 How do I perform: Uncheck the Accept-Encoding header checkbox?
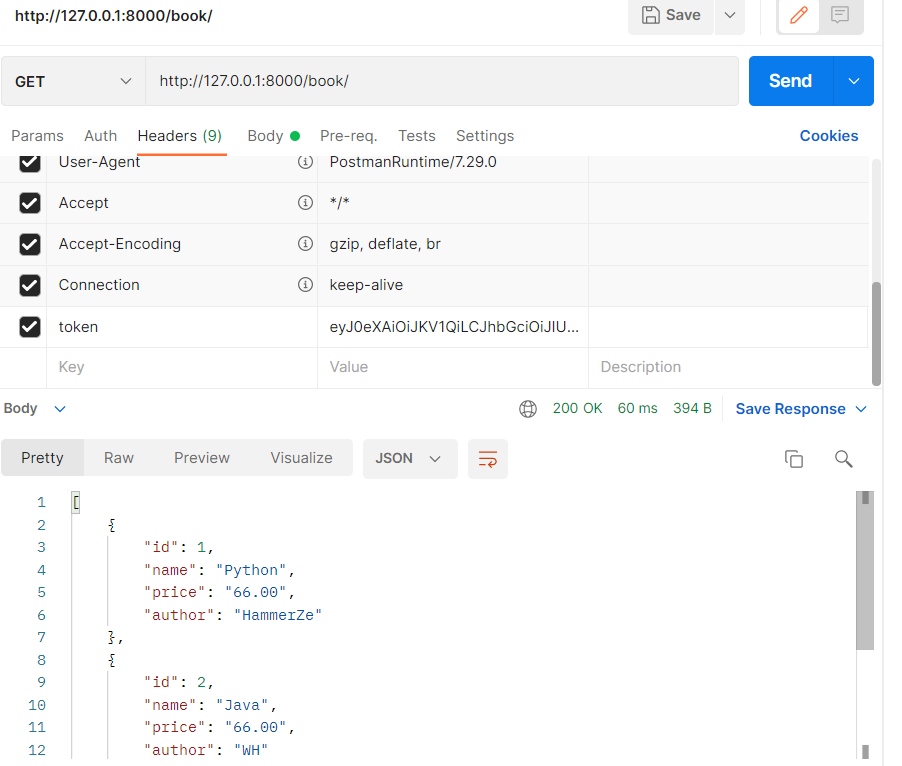[30, 244]
